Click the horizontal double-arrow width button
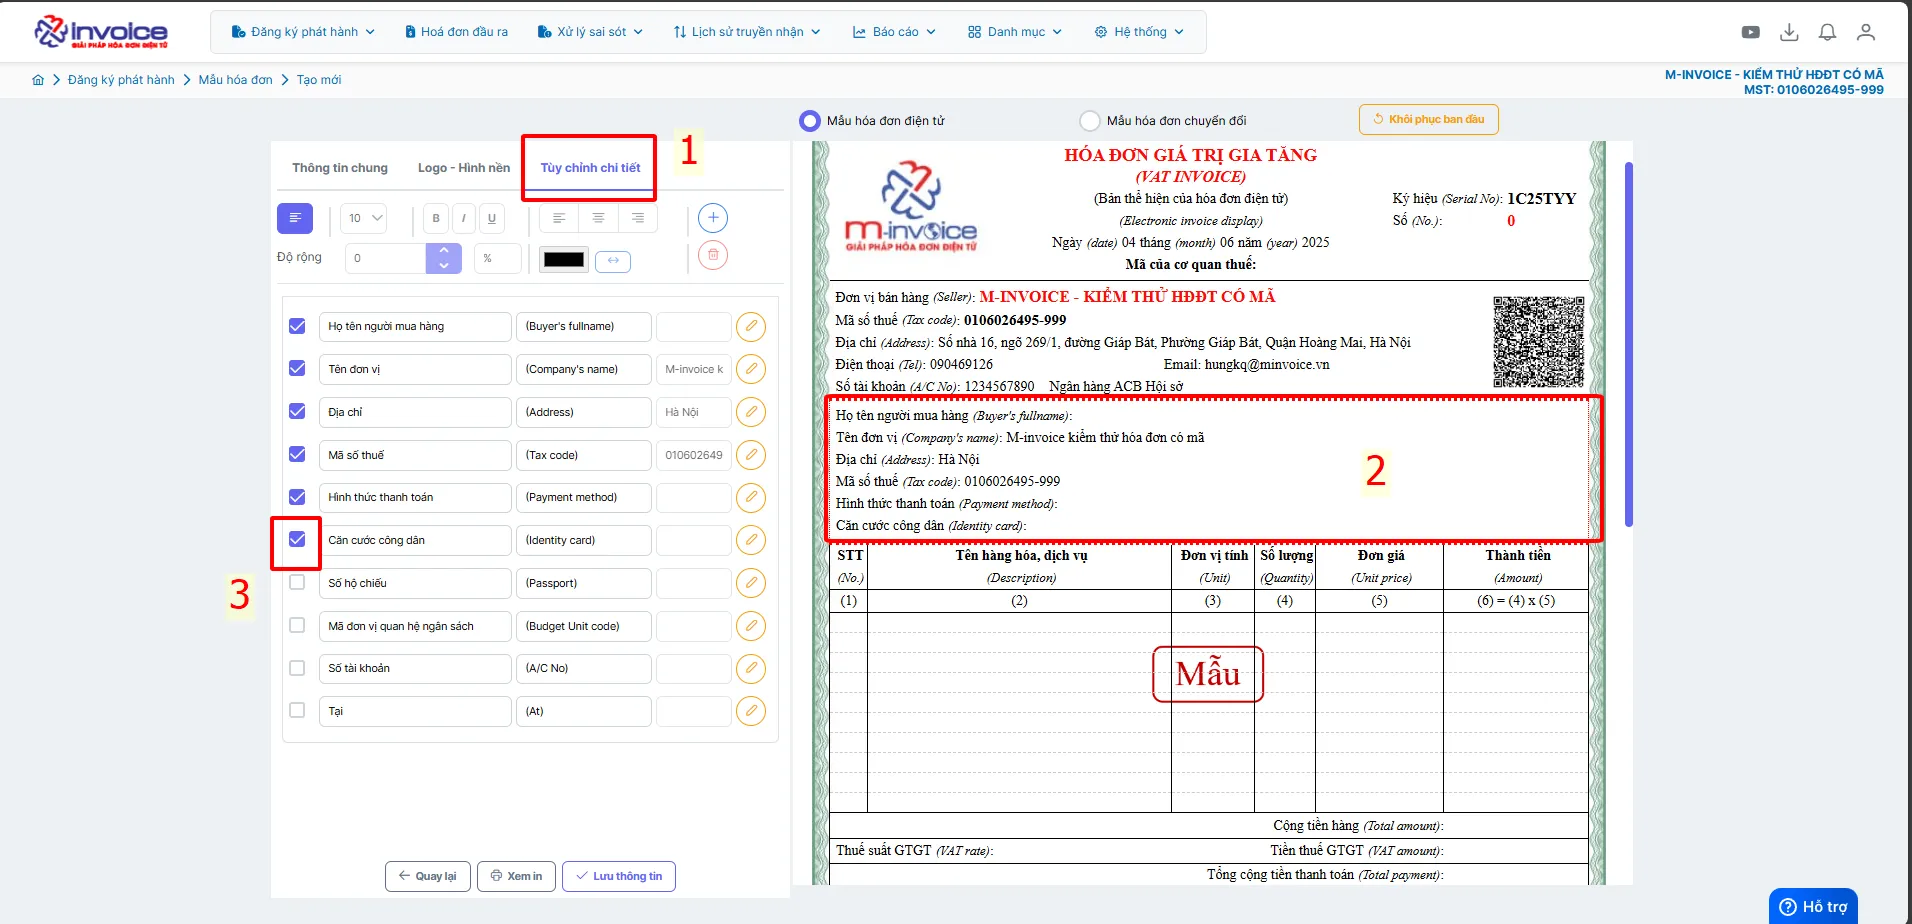1912x924 pixels. (x=613, y=261)
